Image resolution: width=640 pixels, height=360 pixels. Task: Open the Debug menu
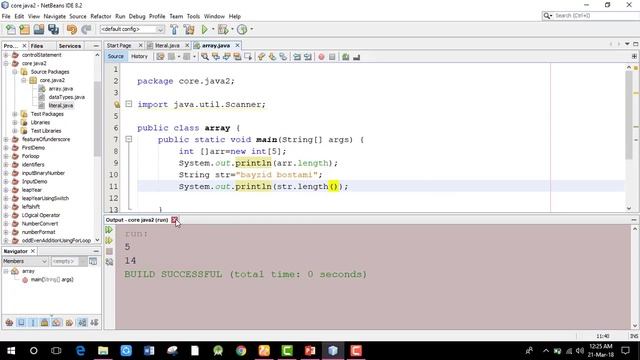click(x=137, y=16)
